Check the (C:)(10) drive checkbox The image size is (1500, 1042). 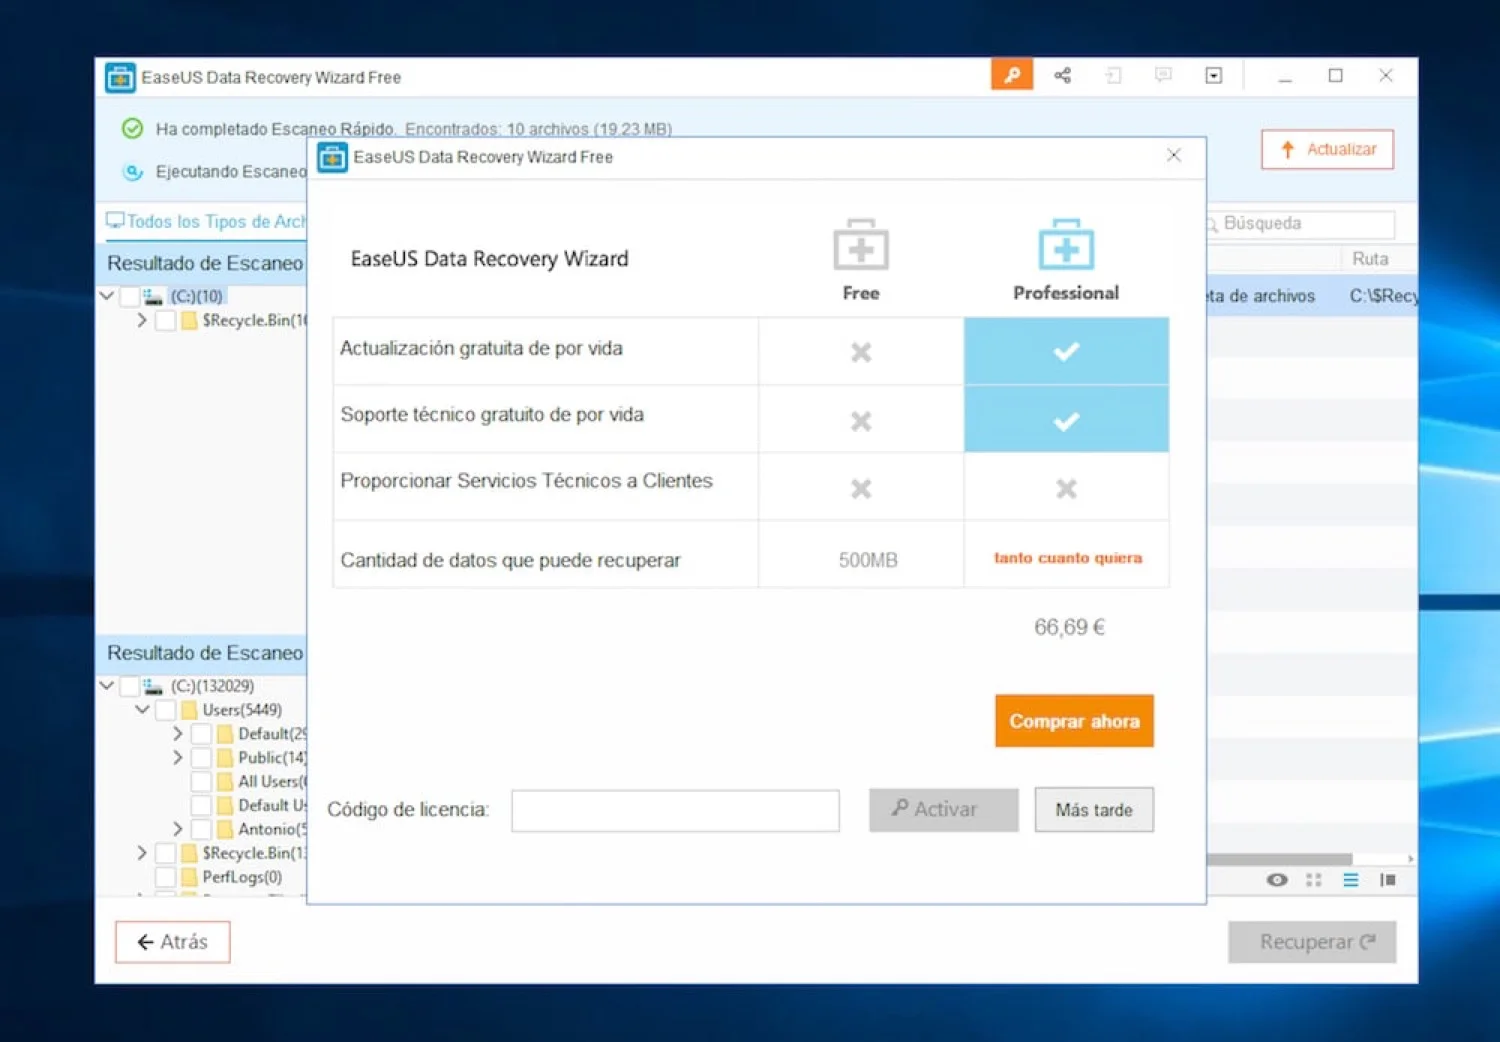point(129,296)
